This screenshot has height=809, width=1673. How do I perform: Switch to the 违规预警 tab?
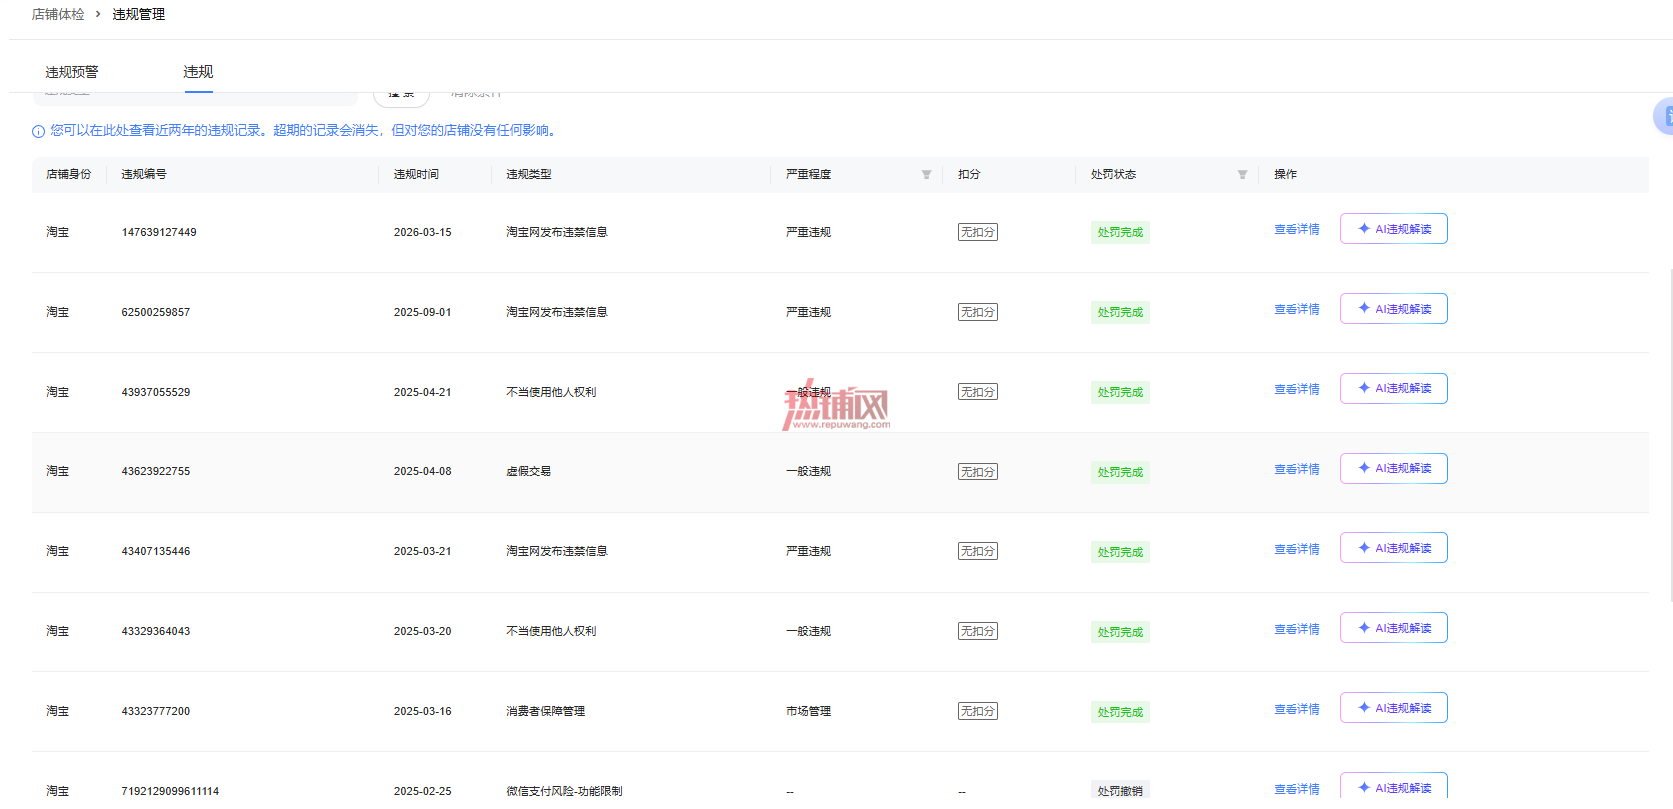point(72,72)
